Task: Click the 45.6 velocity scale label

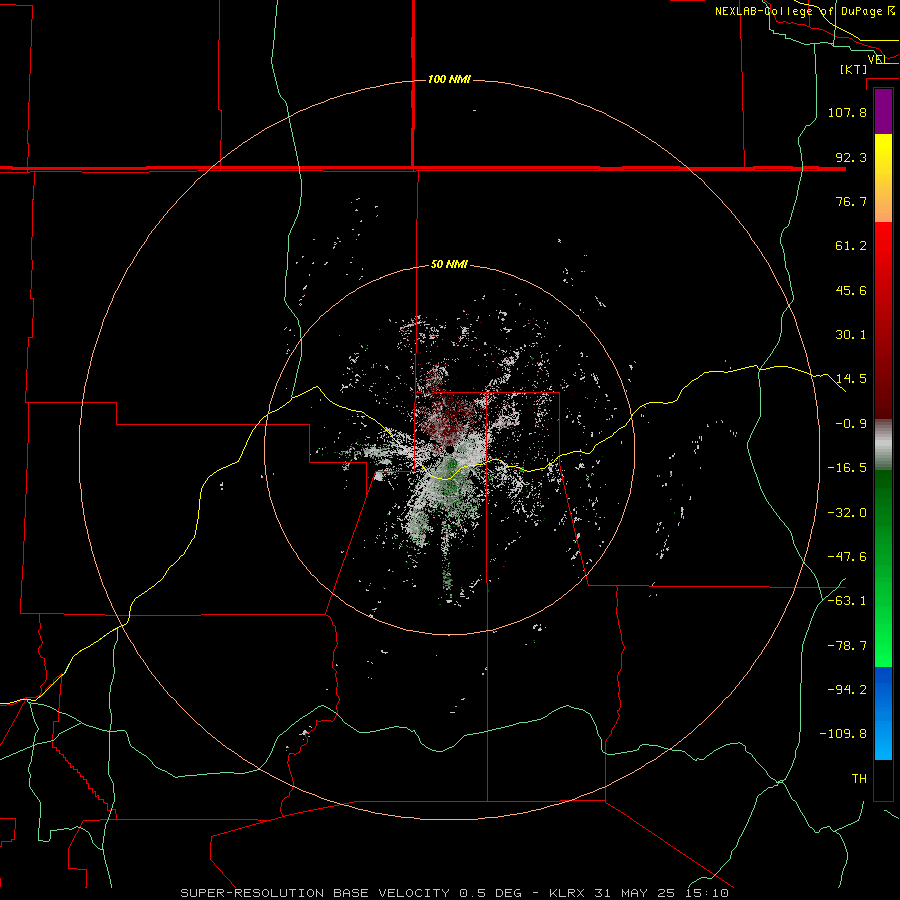Action: [851, 290]
